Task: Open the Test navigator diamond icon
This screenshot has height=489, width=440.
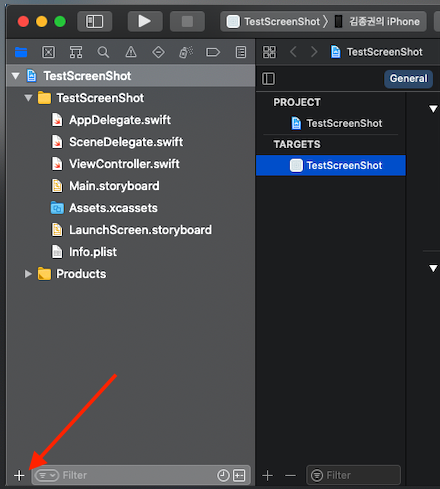Action: point(158,52)
